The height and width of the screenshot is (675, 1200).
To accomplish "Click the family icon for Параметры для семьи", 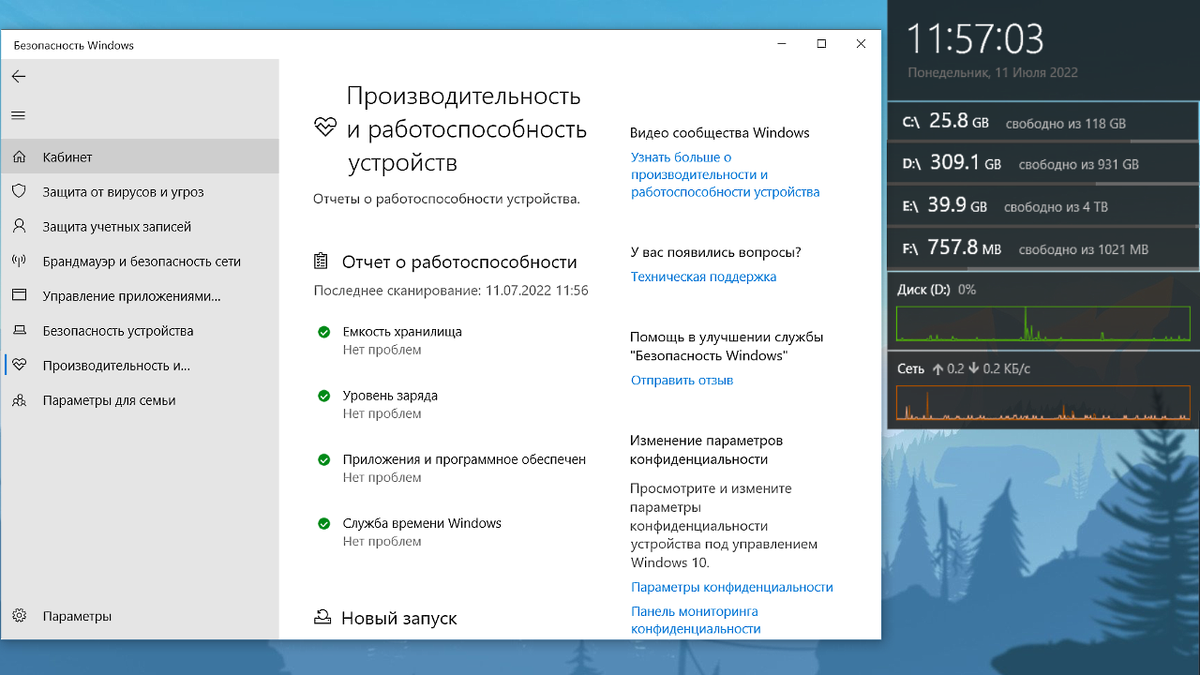I will pos(18,400).
